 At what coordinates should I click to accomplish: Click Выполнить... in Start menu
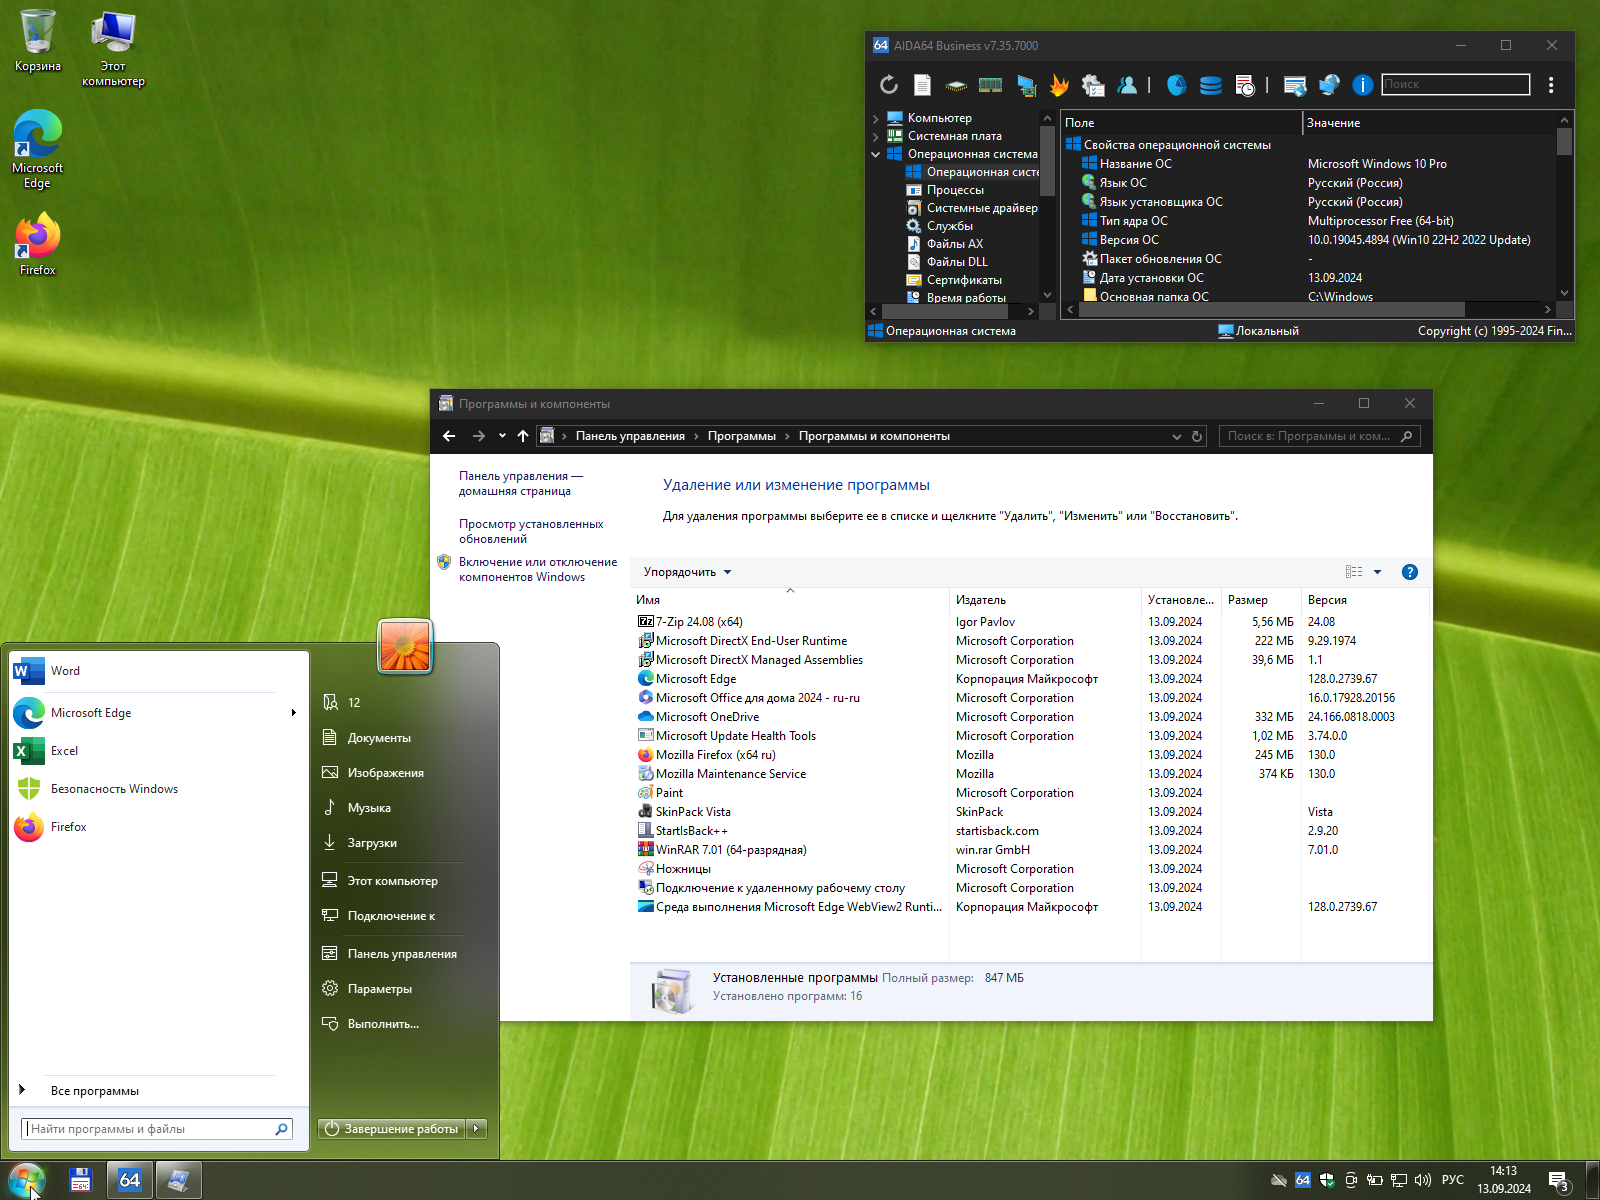[x=383, y=1024]
